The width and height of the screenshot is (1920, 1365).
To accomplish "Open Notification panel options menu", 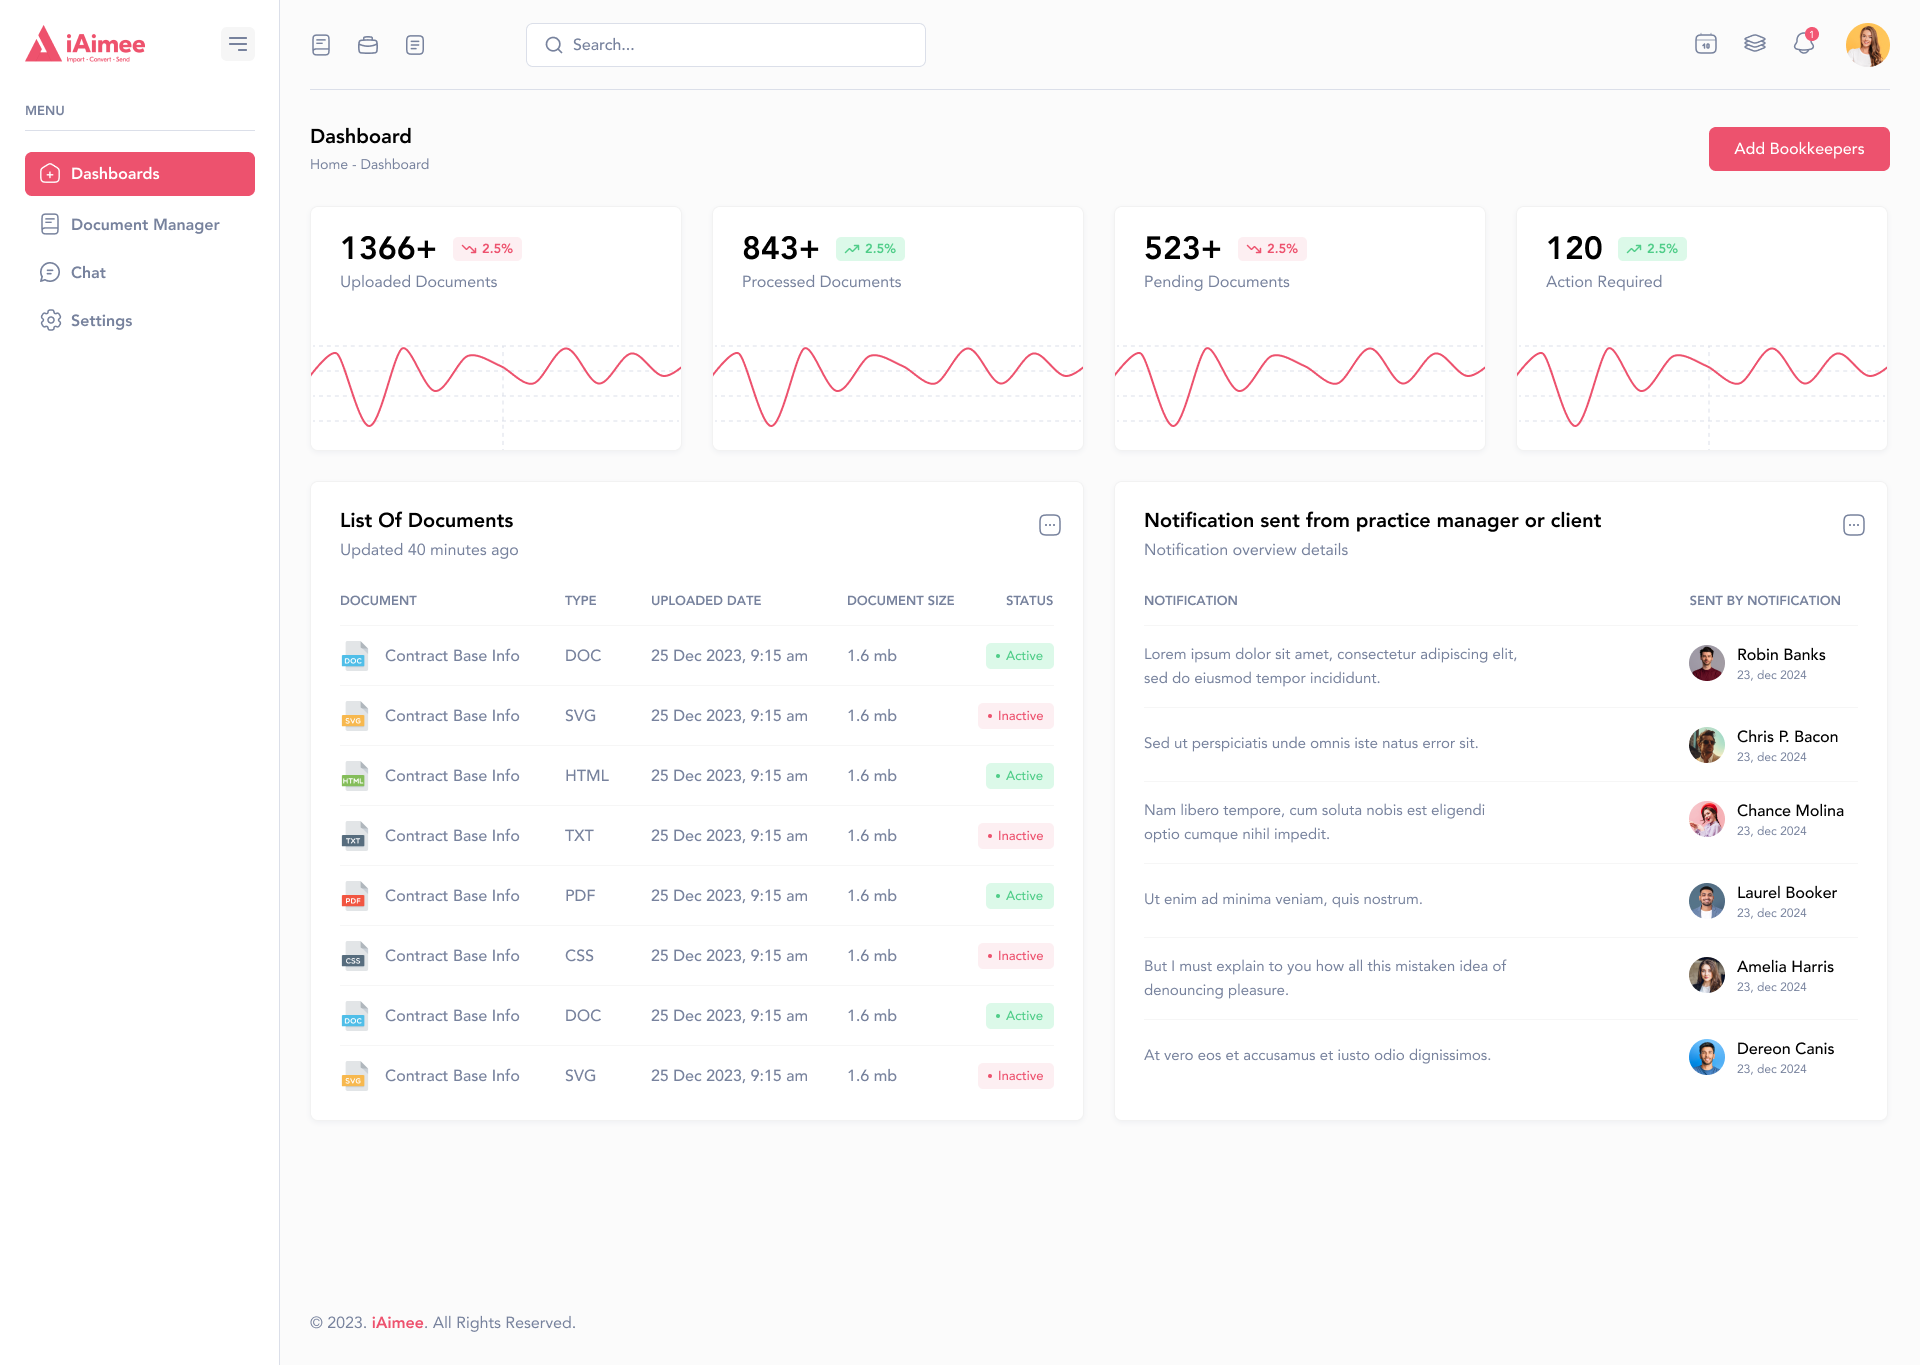I will (1854, 525).
